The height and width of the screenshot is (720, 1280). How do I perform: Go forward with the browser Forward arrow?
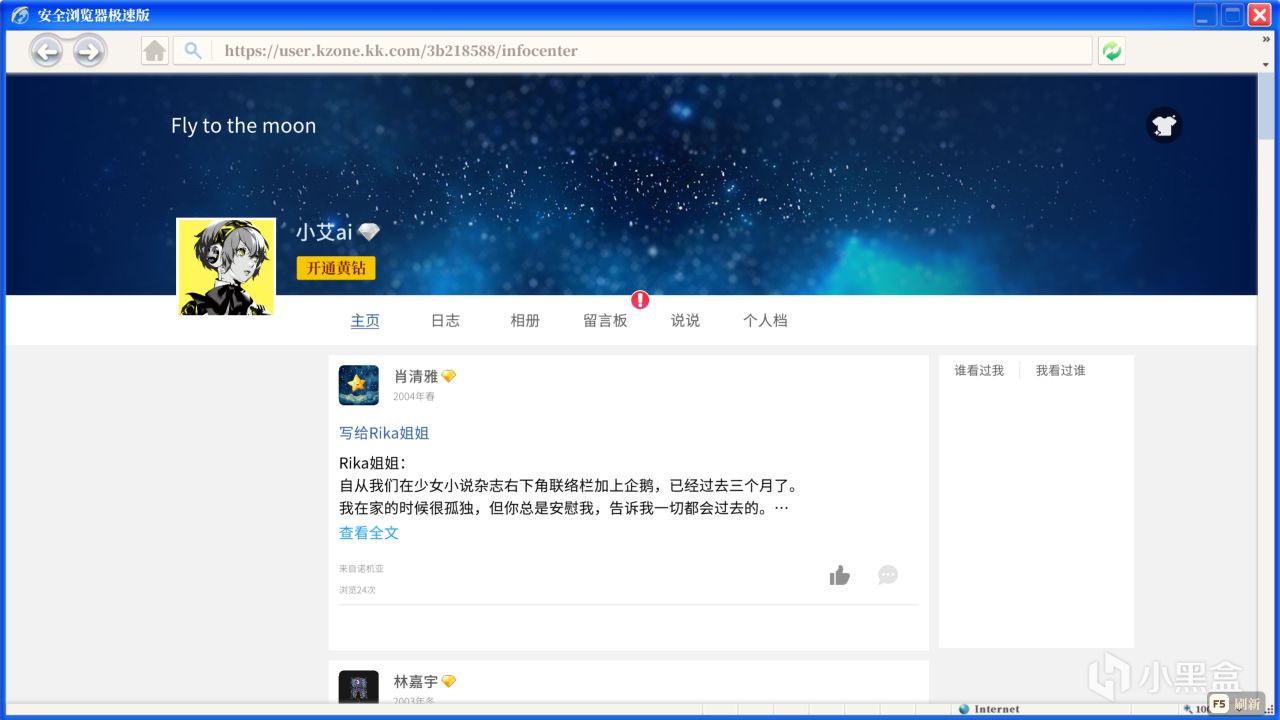pyautogui.click(x=89, y=51)
